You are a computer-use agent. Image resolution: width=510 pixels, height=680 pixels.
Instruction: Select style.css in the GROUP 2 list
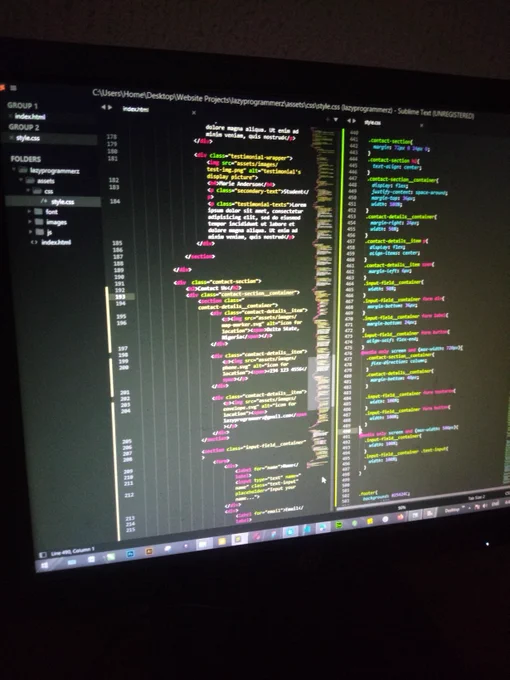[28, 138]
